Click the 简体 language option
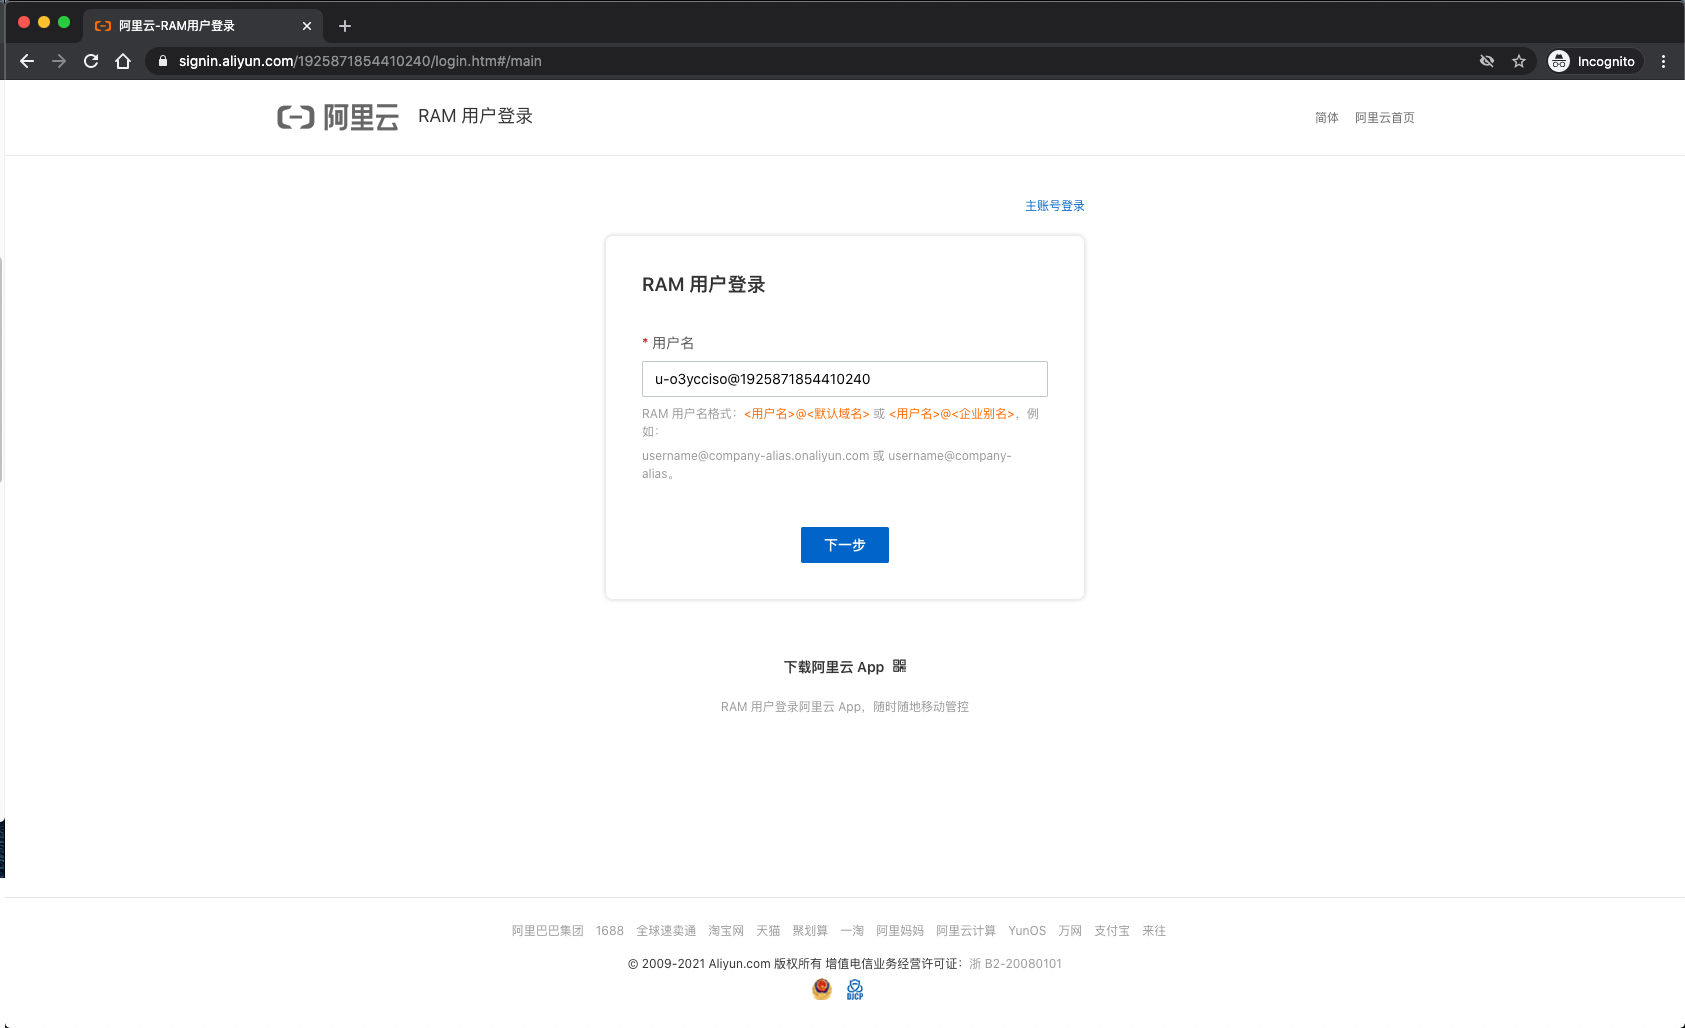The height and width of the screenshot is (1028, 1685). [x=1326, y=117]
